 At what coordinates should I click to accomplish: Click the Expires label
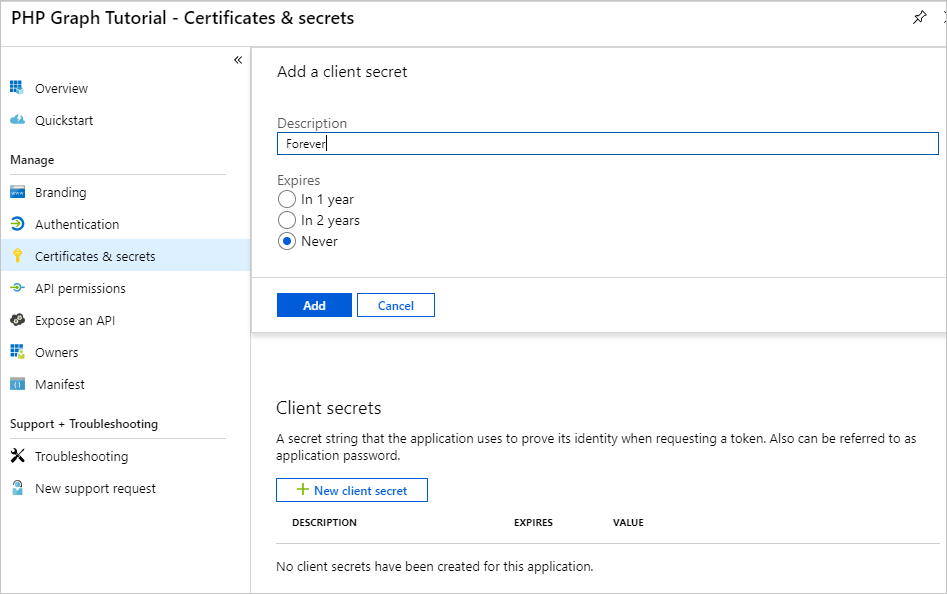[298, 180]
